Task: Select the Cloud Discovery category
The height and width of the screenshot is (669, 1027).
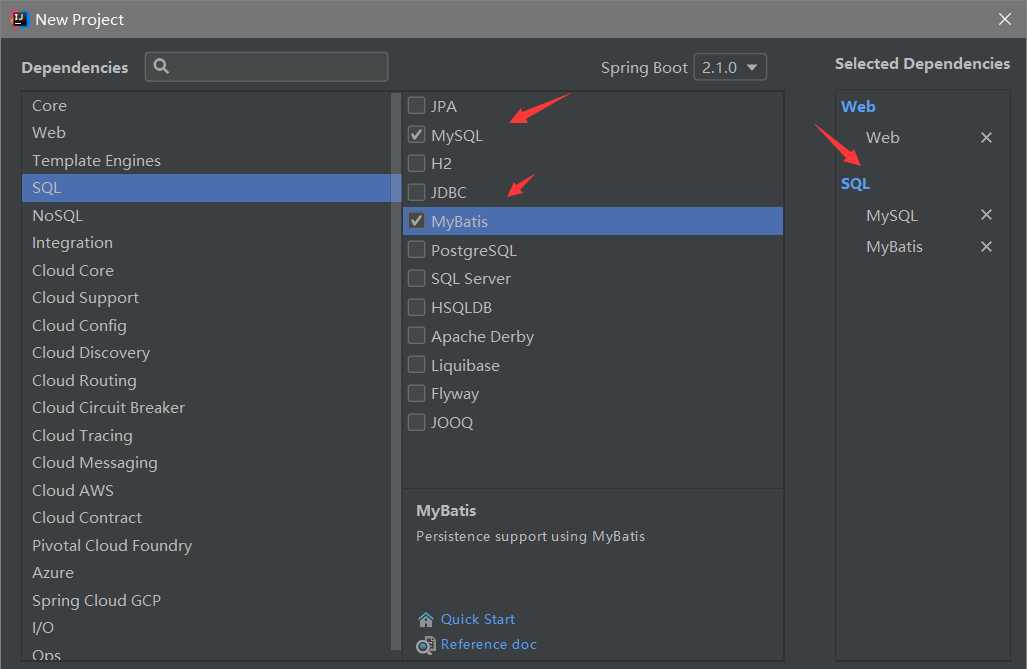Action: pos(206,353)
